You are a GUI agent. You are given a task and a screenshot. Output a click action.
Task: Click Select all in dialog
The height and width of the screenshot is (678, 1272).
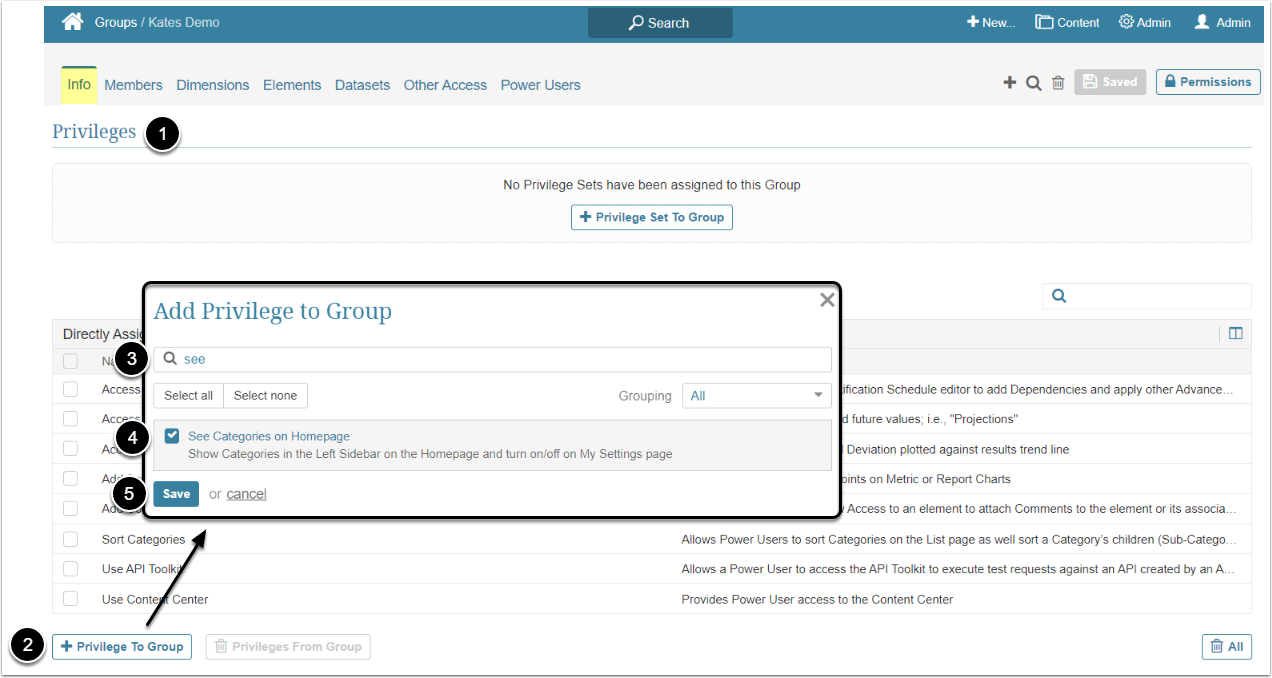point(188,396)
